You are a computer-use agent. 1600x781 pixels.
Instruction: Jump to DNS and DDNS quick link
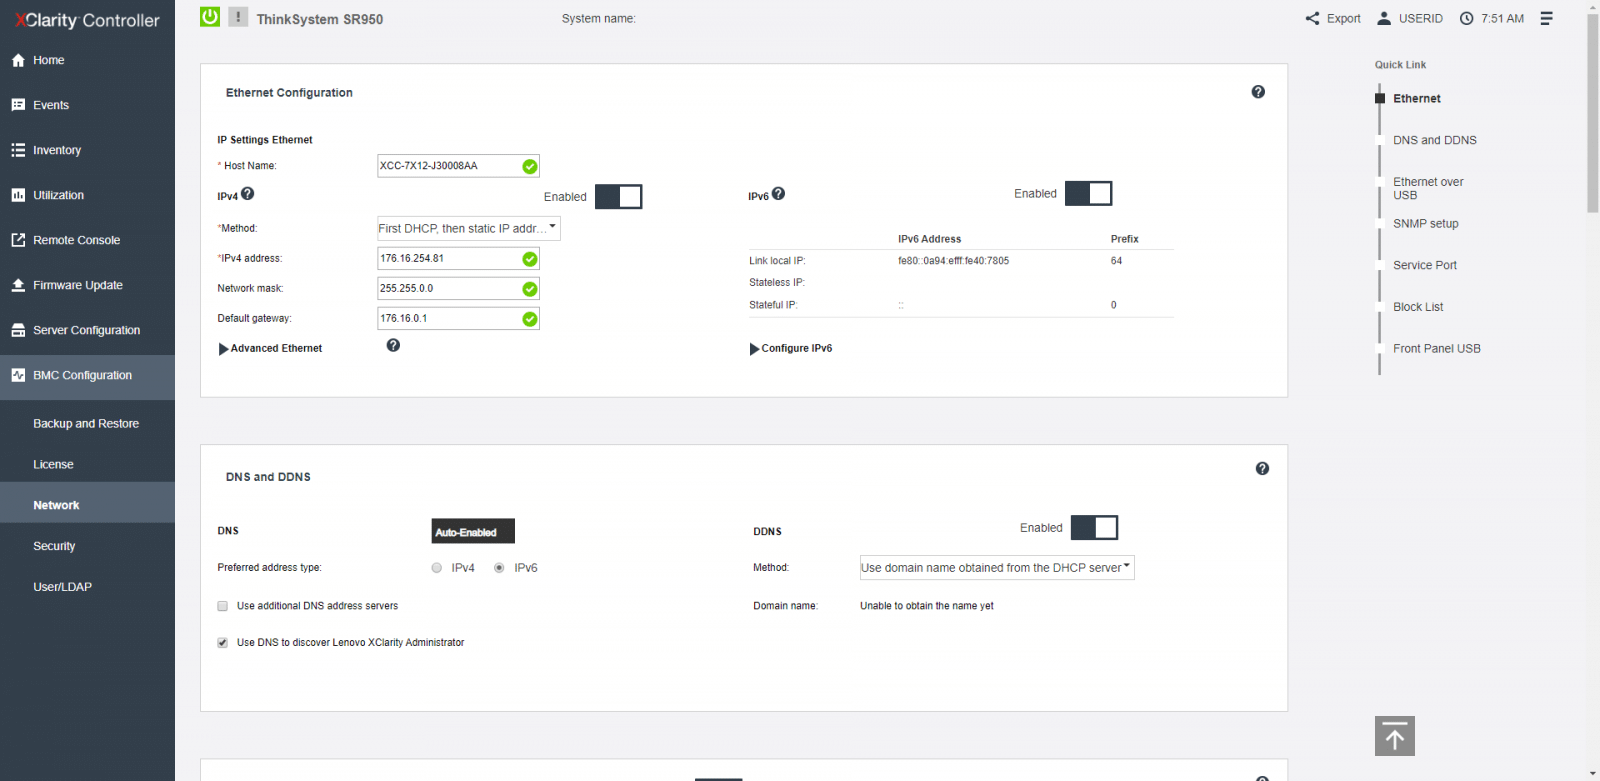pyautogui.click(x=1435, y=141)
